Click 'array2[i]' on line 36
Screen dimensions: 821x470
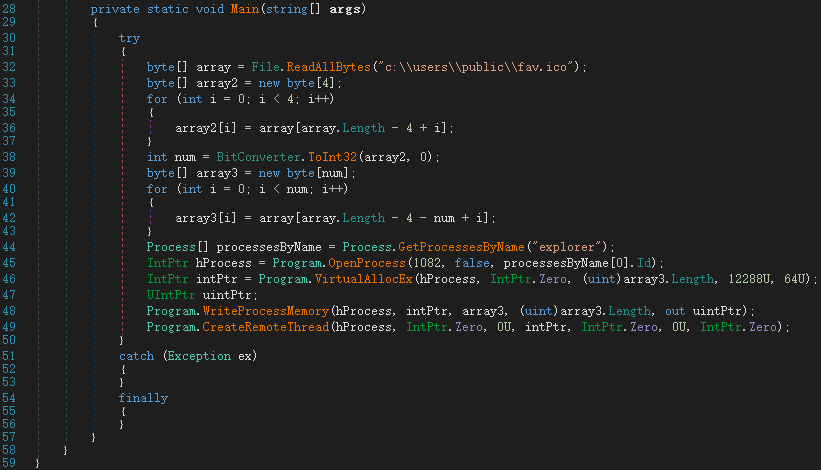206,128
